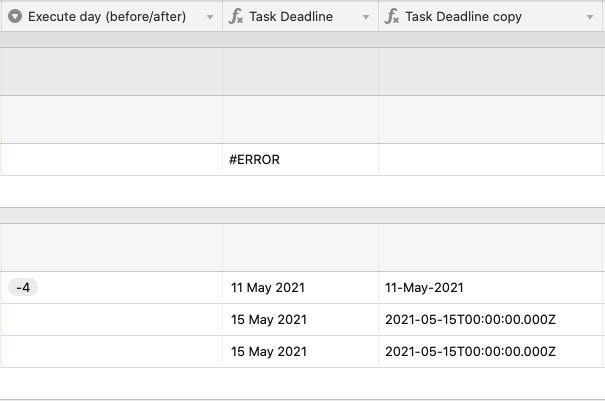Click the formula icon beside Task Deadline
Image resolution: width=605 pixels, height=401 pixels.
tap(236, 16)
